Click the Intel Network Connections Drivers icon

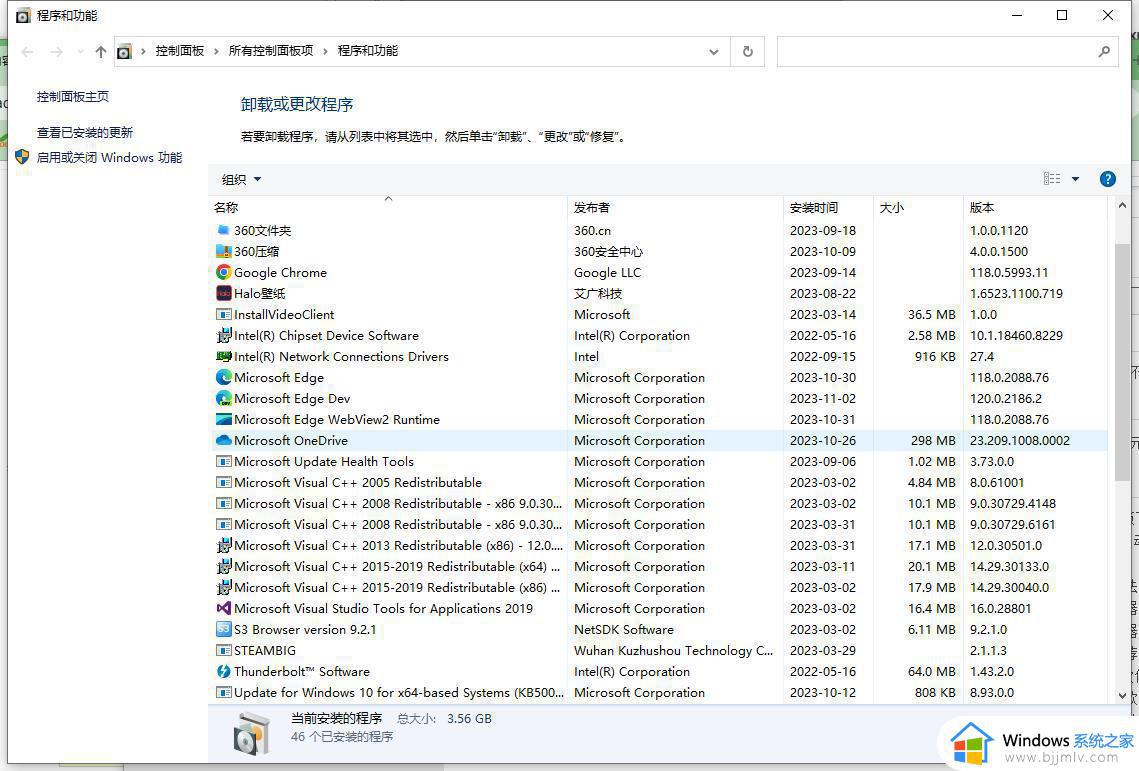click(224, 357)
